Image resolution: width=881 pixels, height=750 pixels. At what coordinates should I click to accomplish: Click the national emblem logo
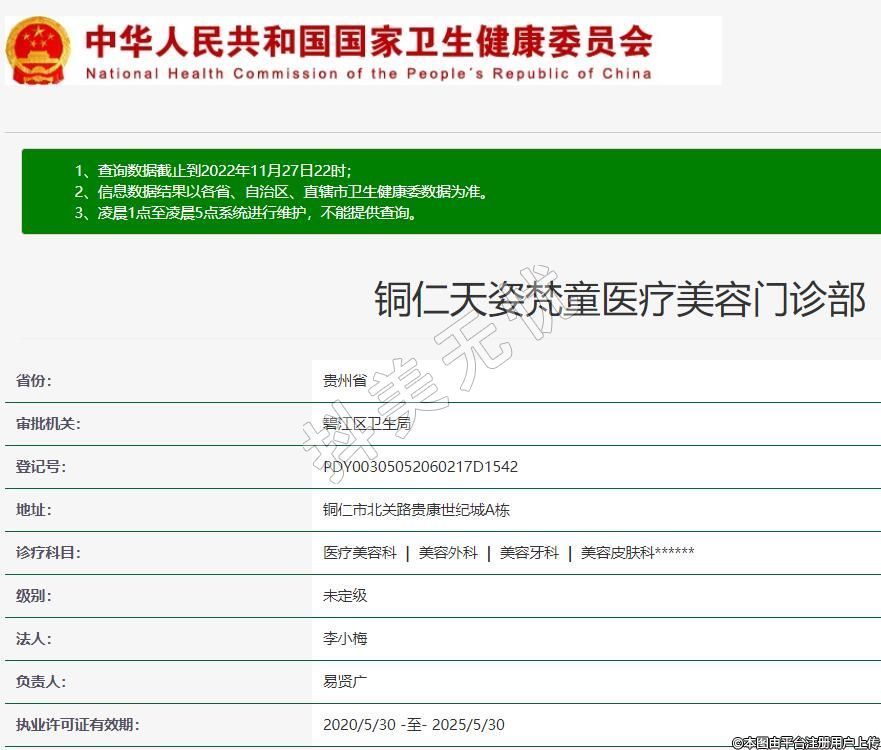coord(38,50)
